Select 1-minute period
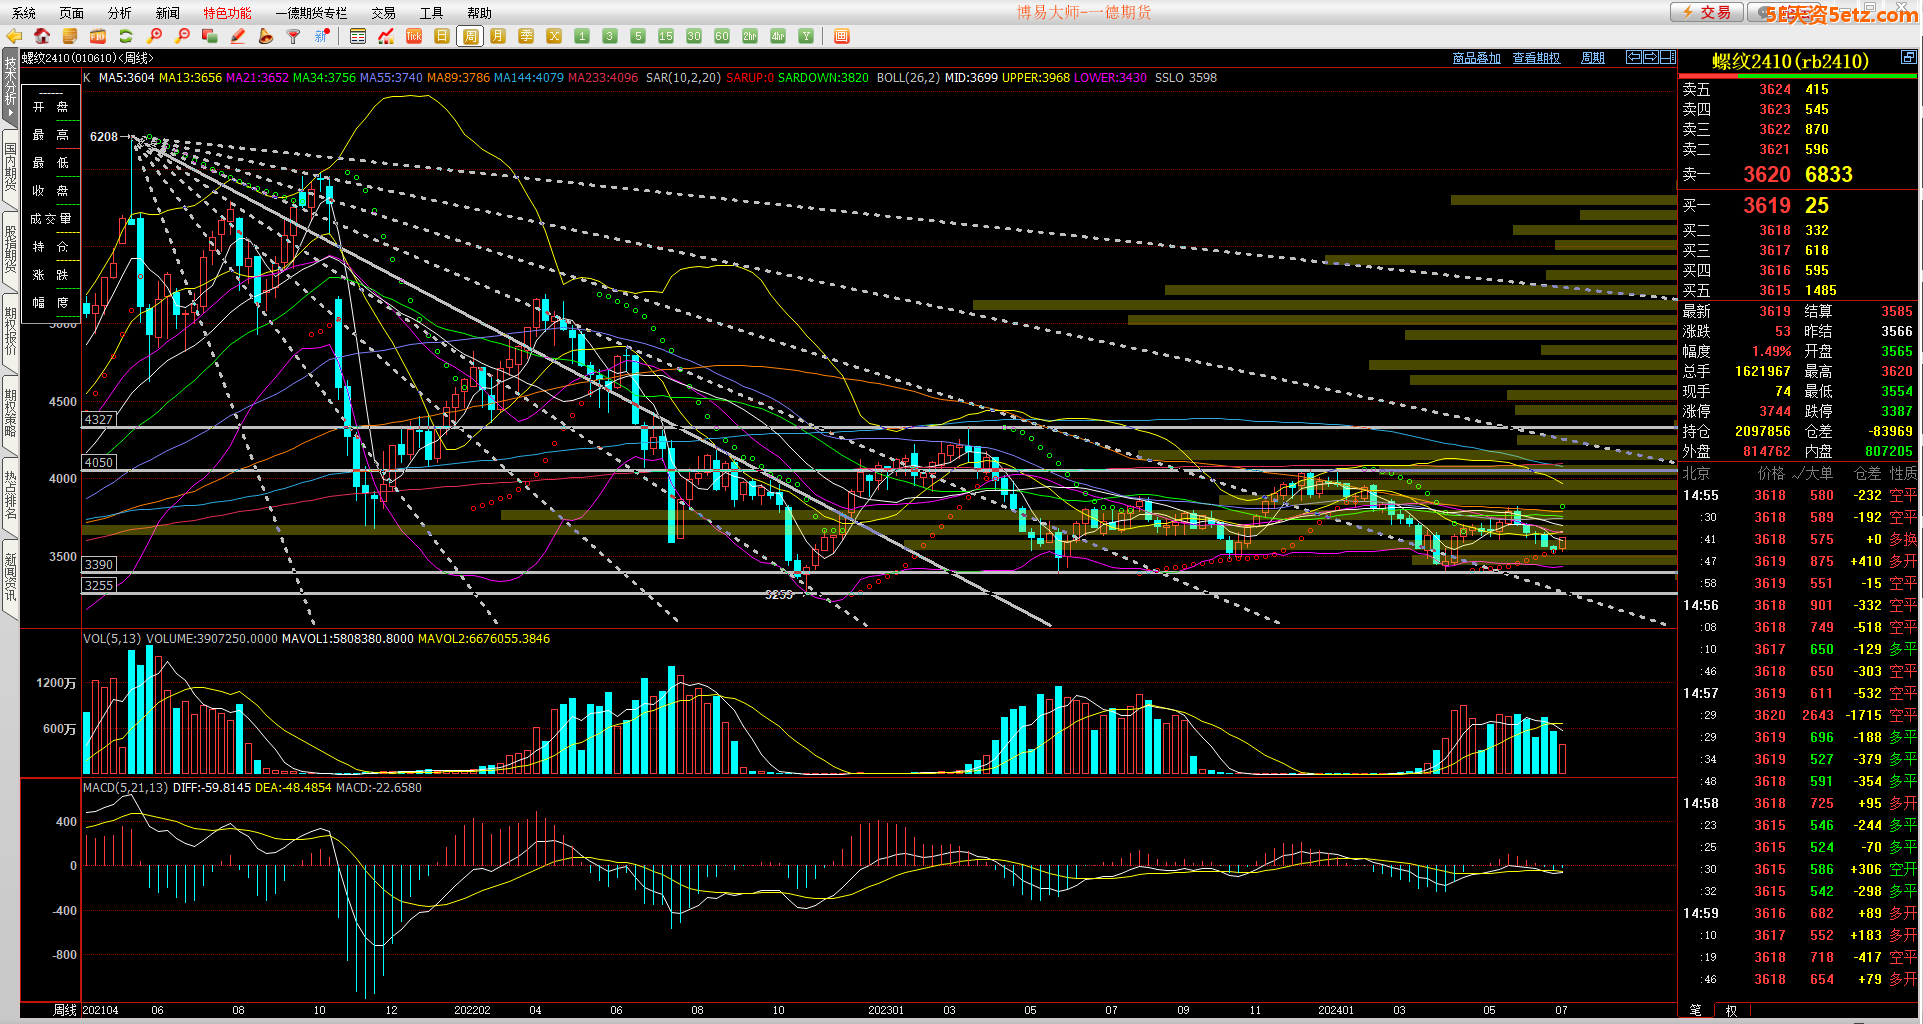The image size is (1923, 1024). click(582, 36)
